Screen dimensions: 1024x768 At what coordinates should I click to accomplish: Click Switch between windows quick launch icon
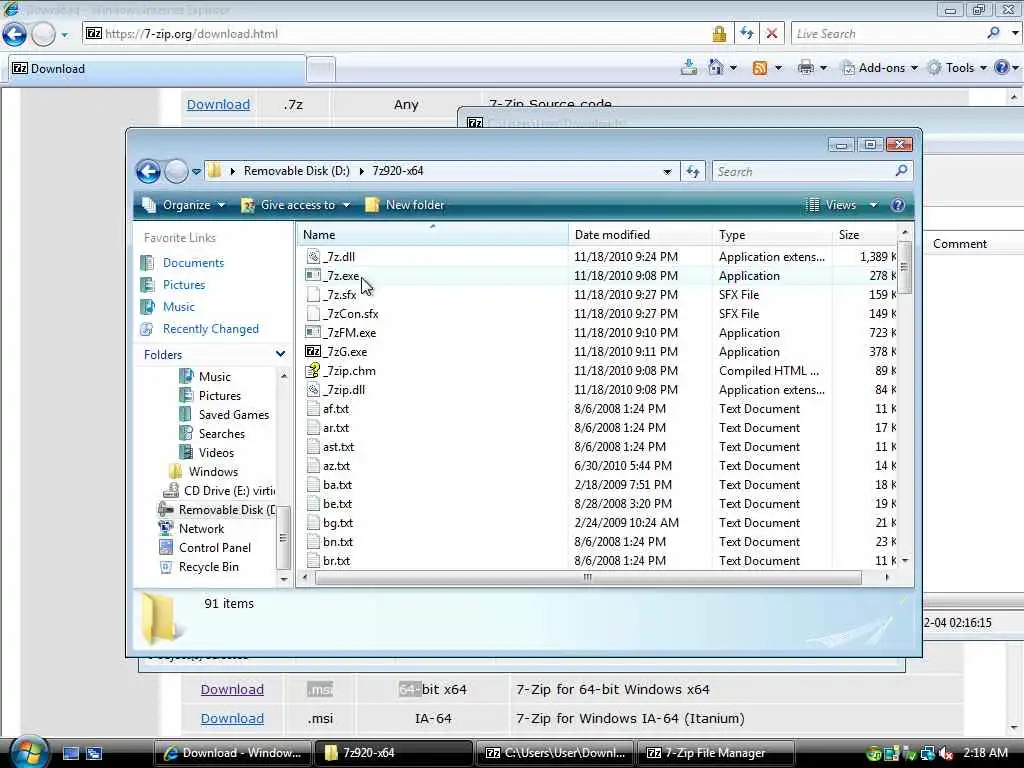[x=94, y=753]
